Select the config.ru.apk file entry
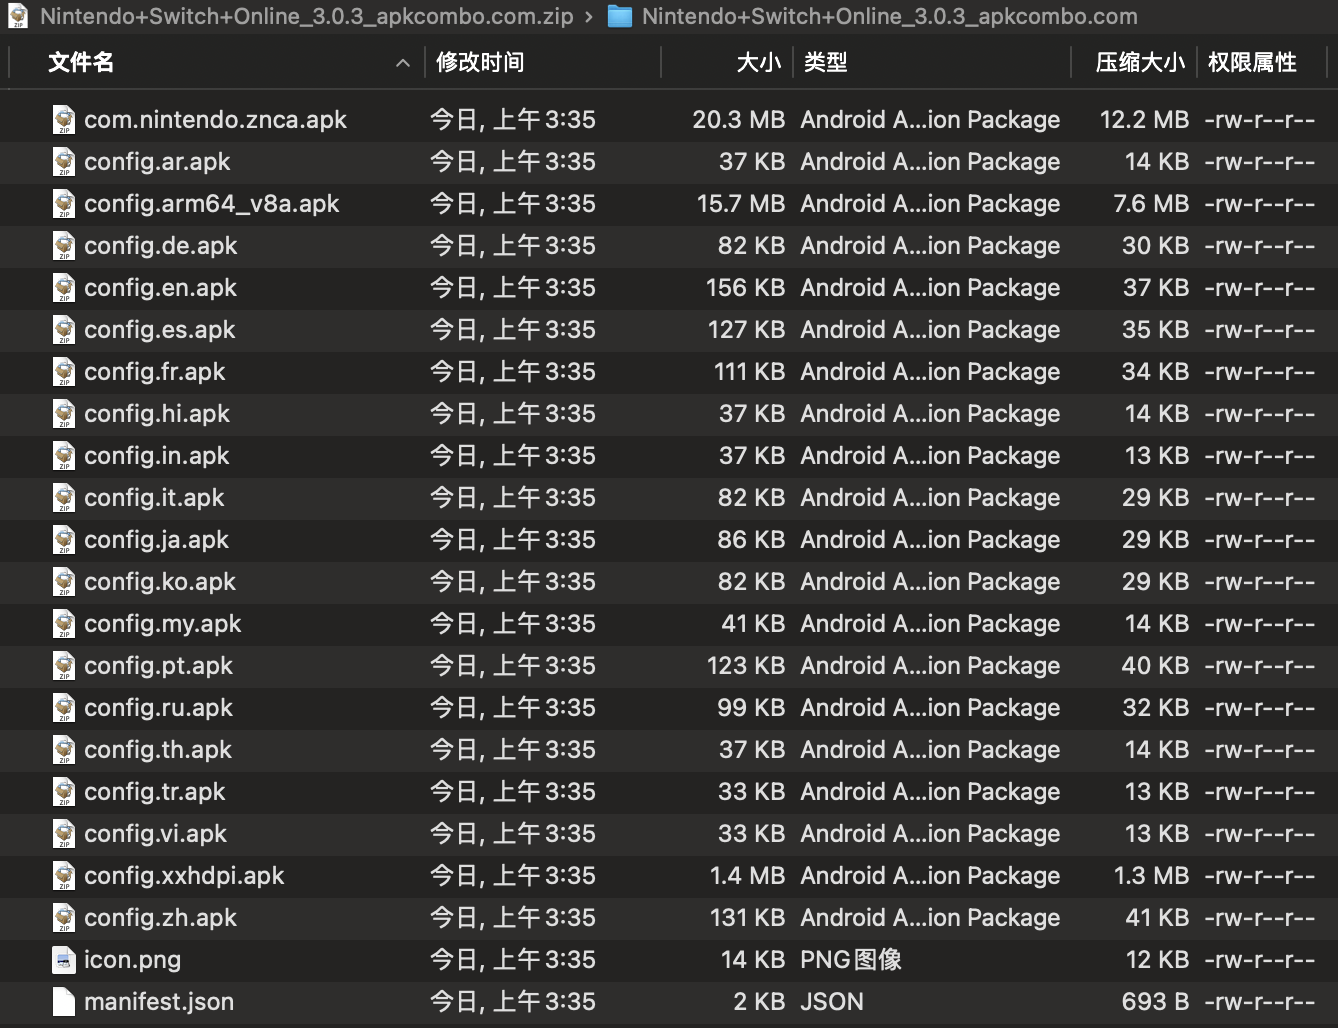The height and width of the screenshot is (1028, 1338). tap(158, 708)
